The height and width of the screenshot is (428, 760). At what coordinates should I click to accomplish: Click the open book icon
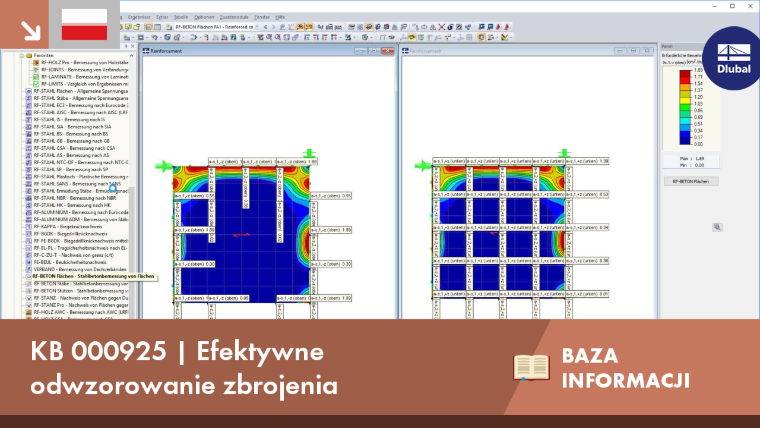(x=531, y=367)
